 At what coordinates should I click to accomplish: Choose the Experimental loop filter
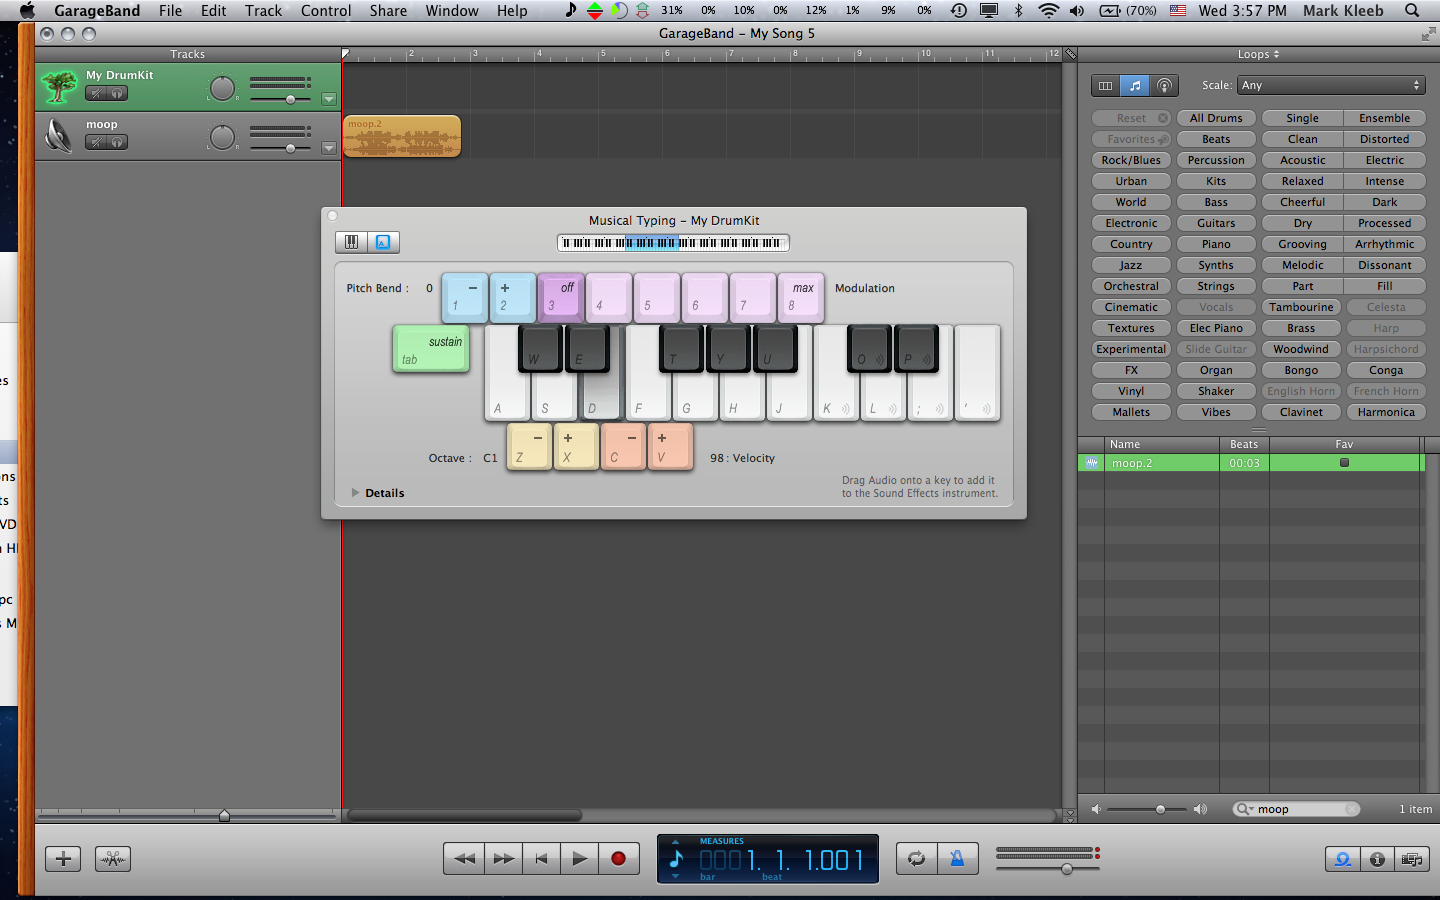click(x=1131, y=349)
